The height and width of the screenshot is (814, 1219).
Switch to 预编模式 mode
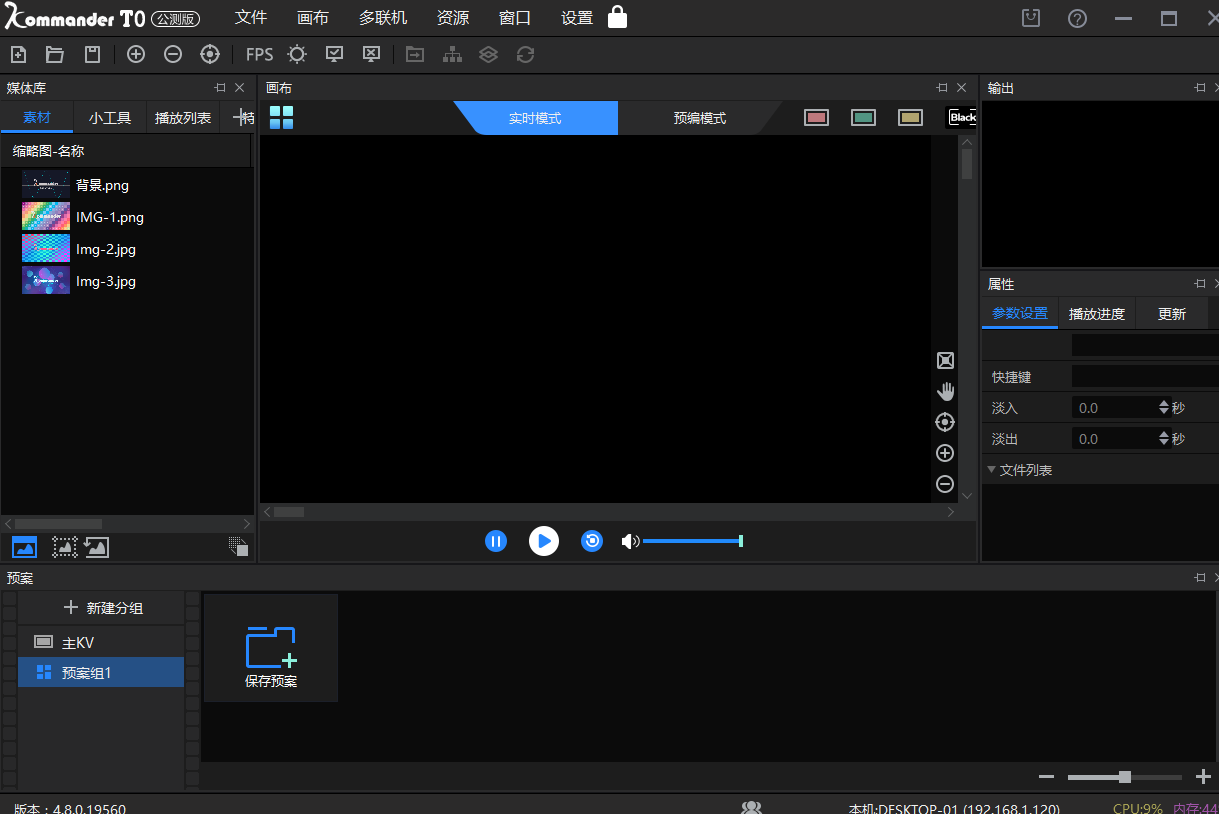pyautogui.click(x=699, y=118)
